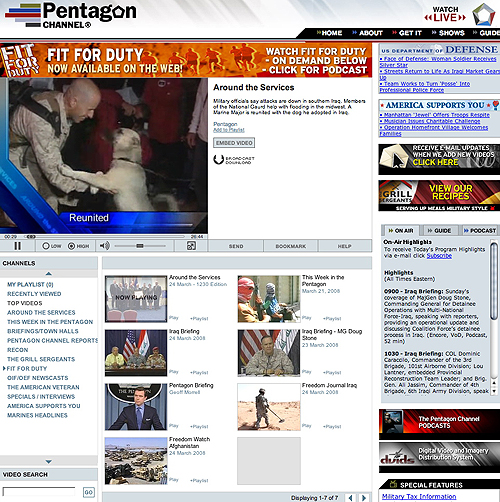Open the DVIDS distribution system banner
The image size is (500, 502).
point(439,457)
